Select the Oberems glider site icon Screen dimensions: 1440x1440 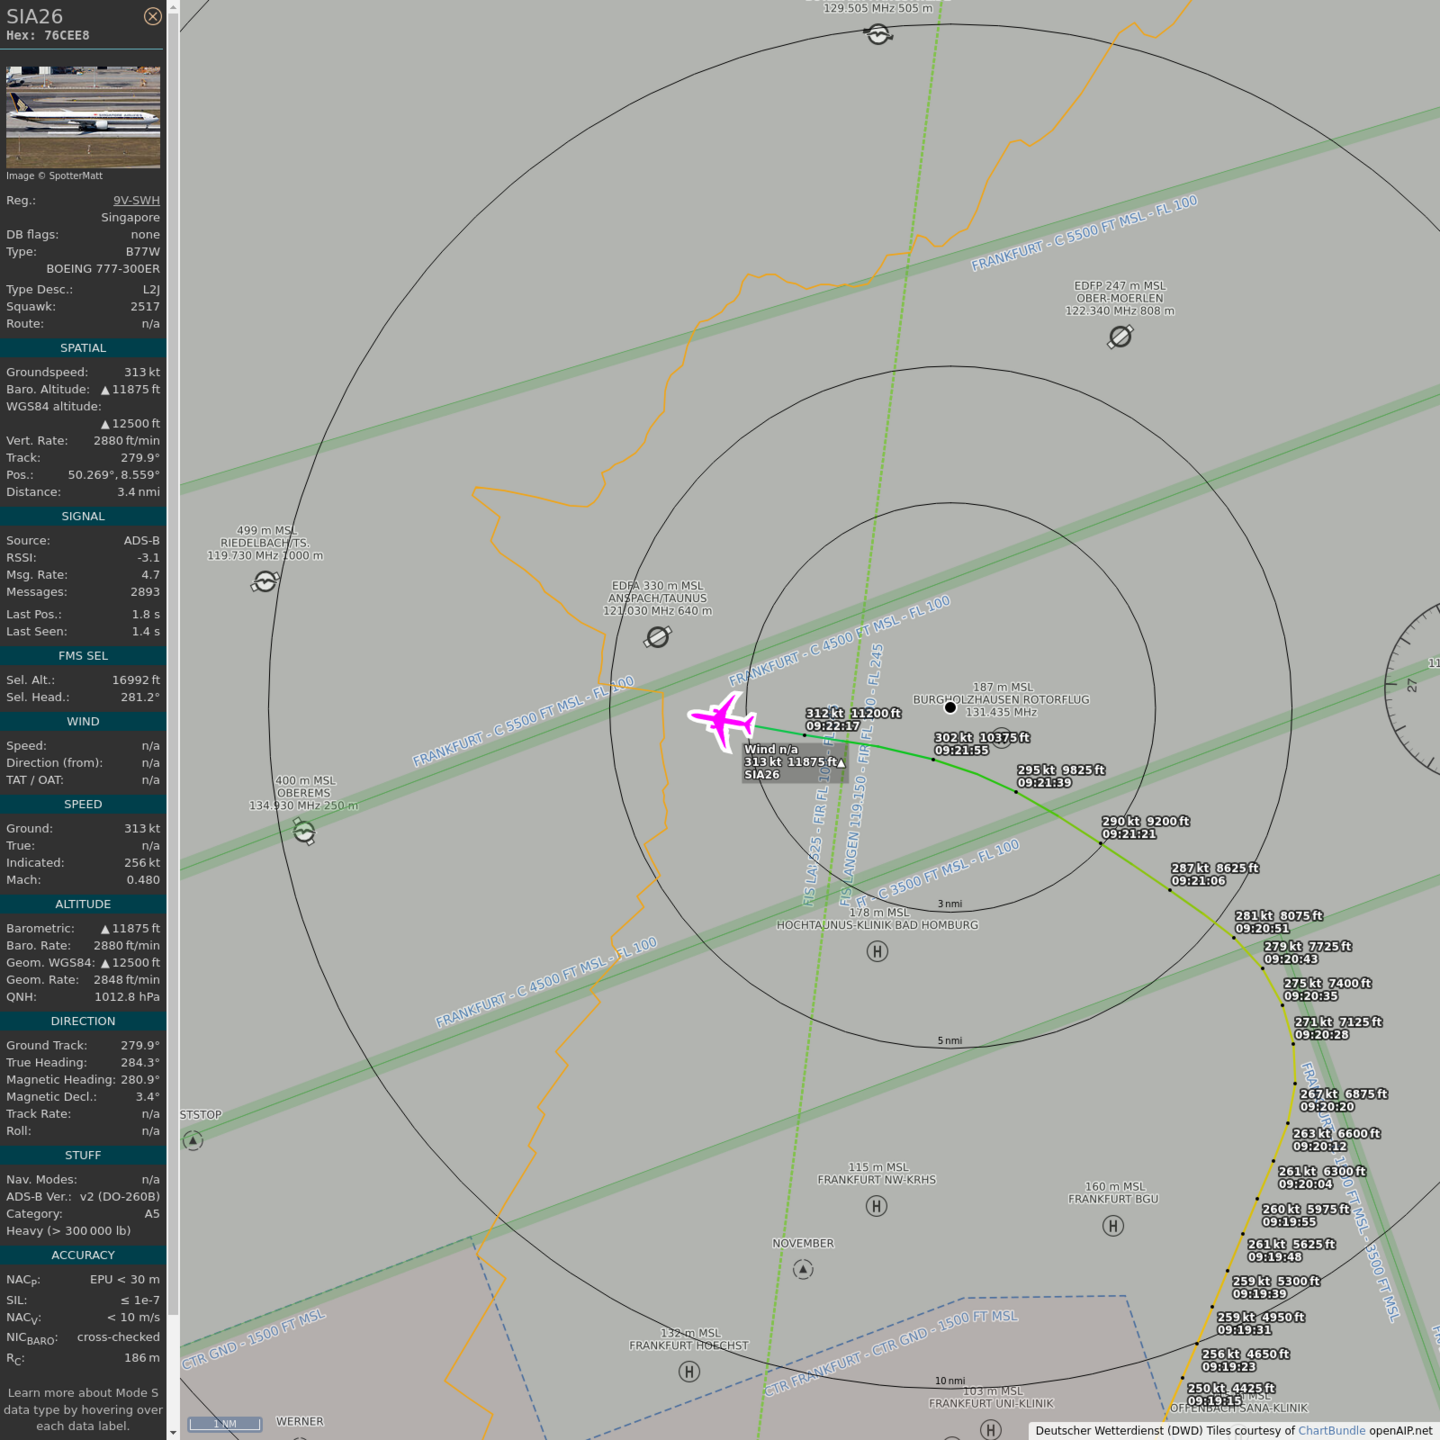pos(304,831)
